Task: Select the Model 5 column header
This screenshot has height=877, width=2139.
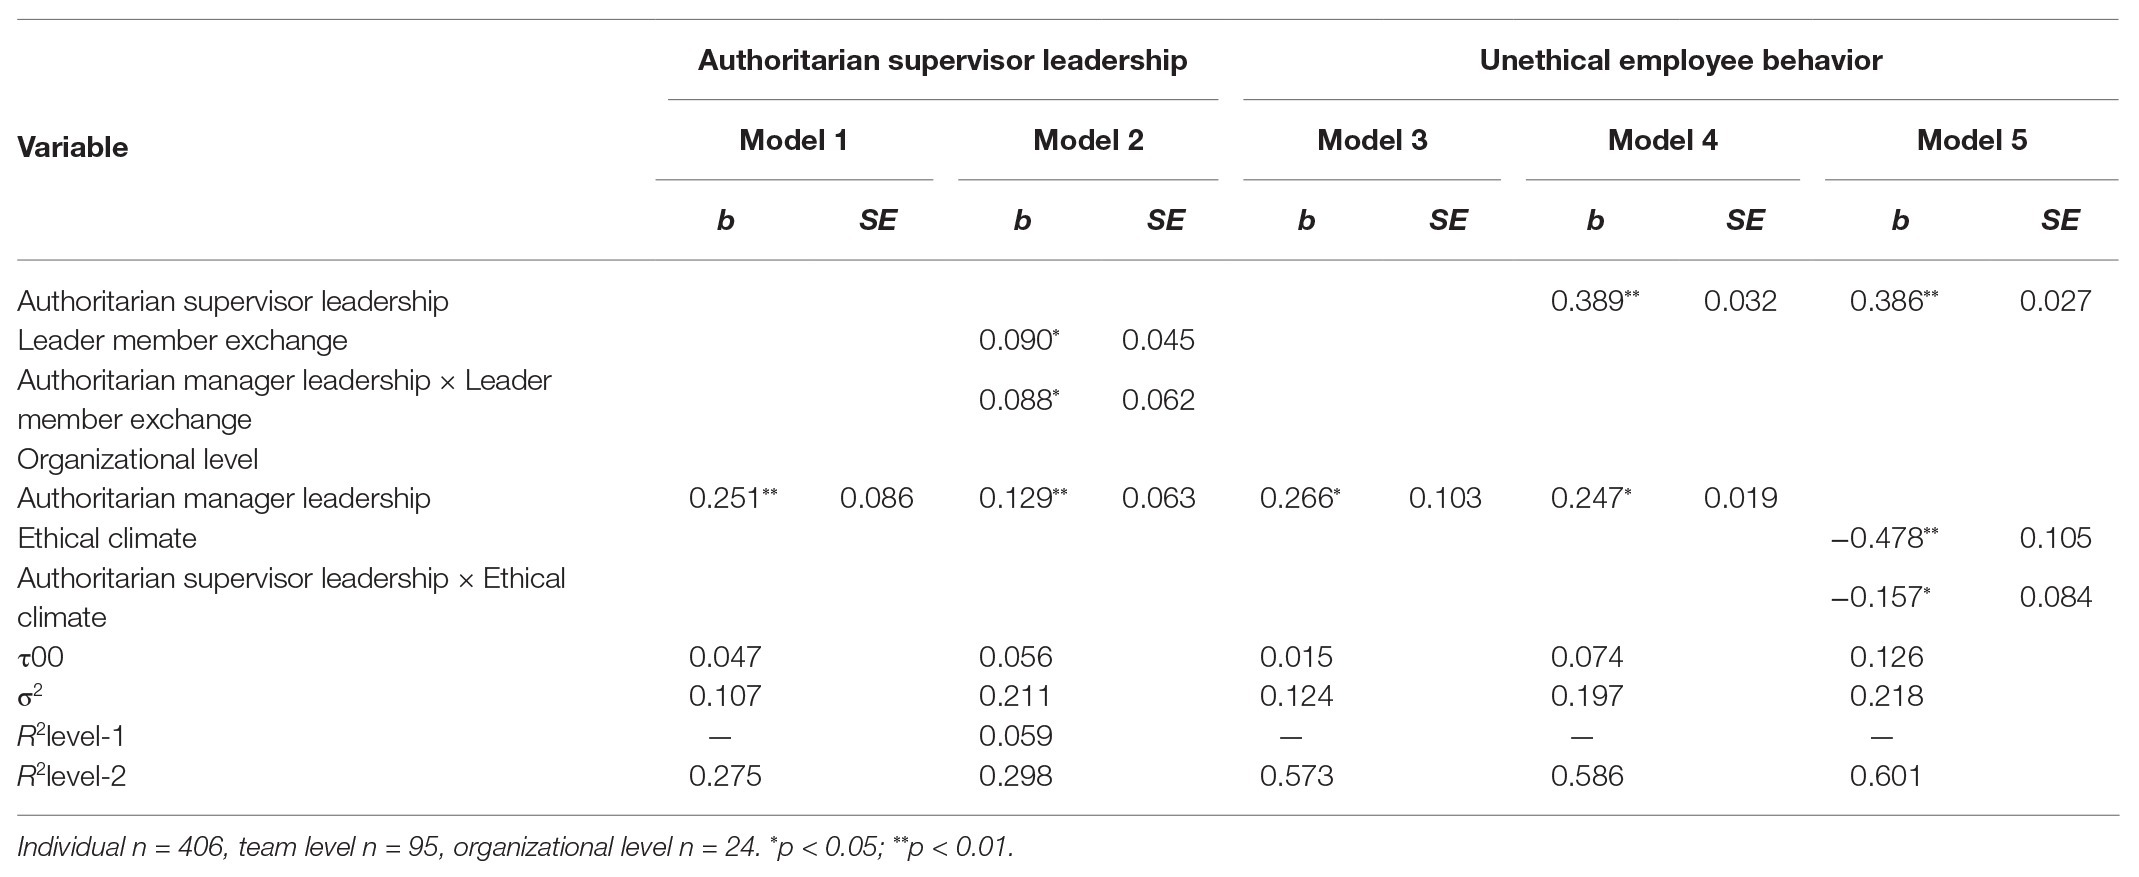Action: point(1971,140)
